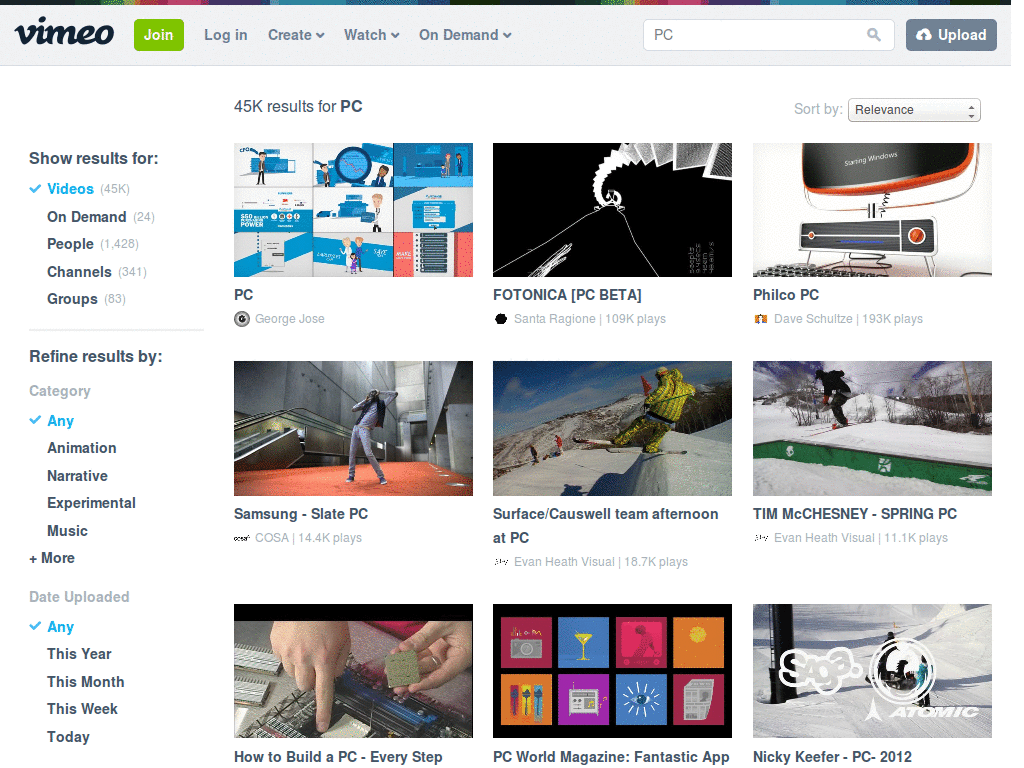Click Dave Schultze author name

[813, 319]
